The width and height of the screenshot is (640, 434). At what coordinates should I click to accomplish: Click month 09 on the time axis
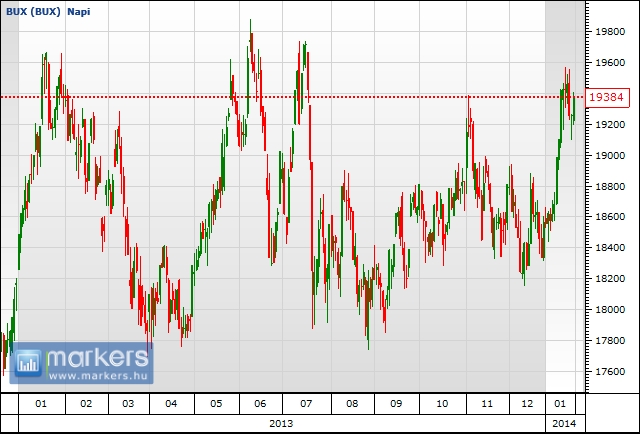pos(396,404)
